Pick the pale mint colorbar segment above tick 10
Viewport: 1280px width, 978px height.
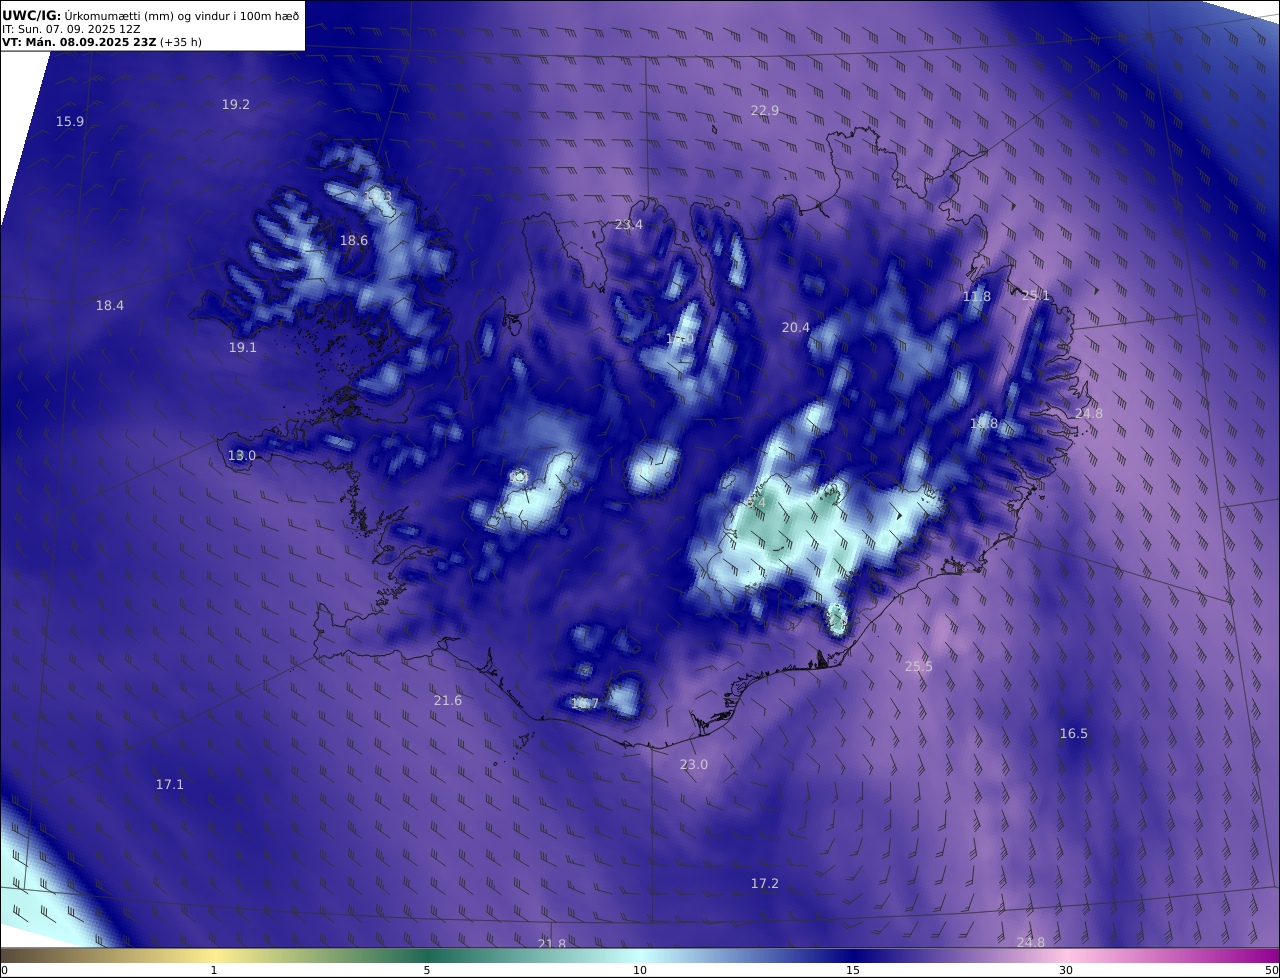point(640,956)
